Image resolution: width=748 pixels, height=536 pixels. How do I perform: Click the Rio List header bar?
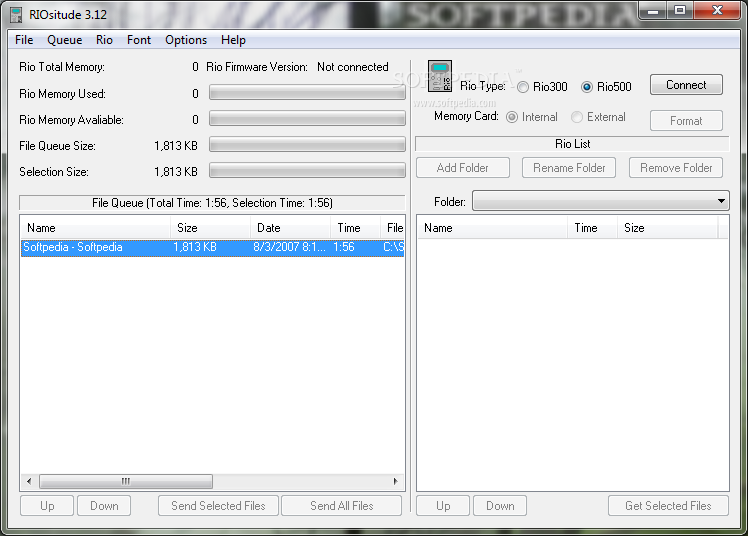572,144
